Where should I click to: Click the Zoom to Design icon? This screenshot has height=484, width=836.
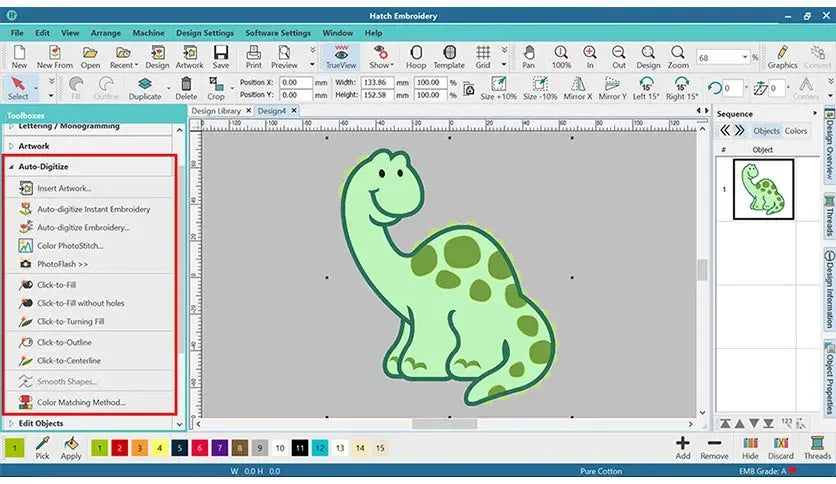click(x=648, y=52)
